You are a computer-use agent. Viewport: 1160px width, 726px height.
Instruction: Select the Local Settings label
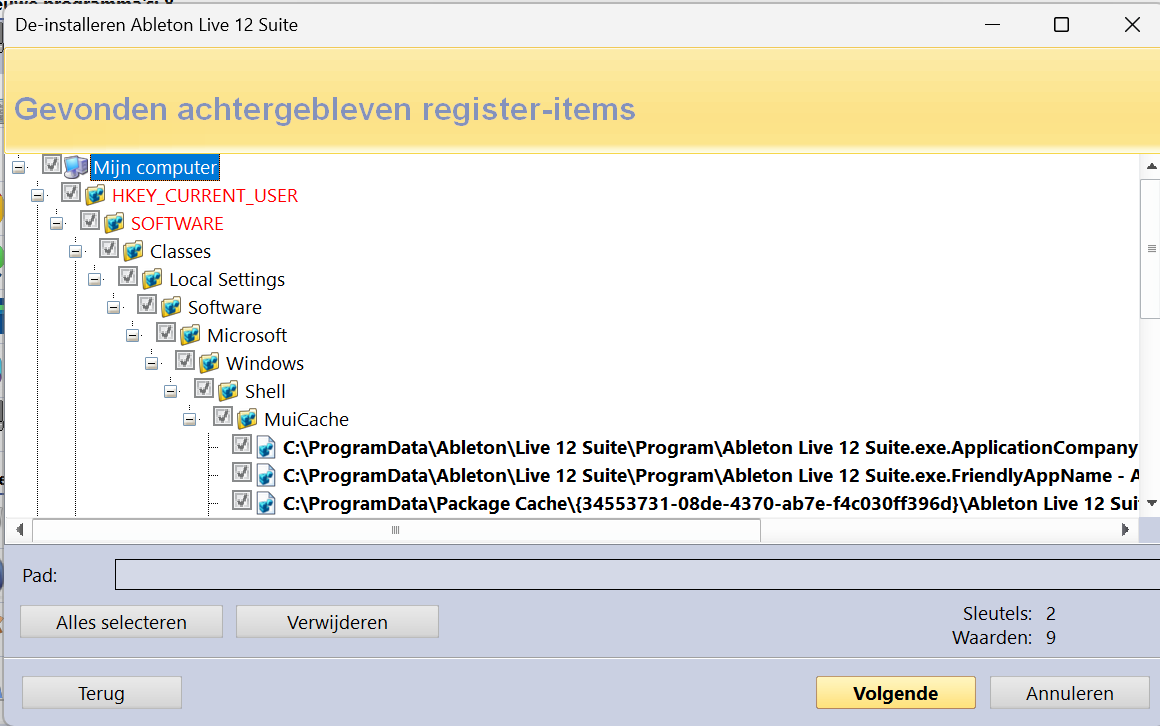pos(227,280)
